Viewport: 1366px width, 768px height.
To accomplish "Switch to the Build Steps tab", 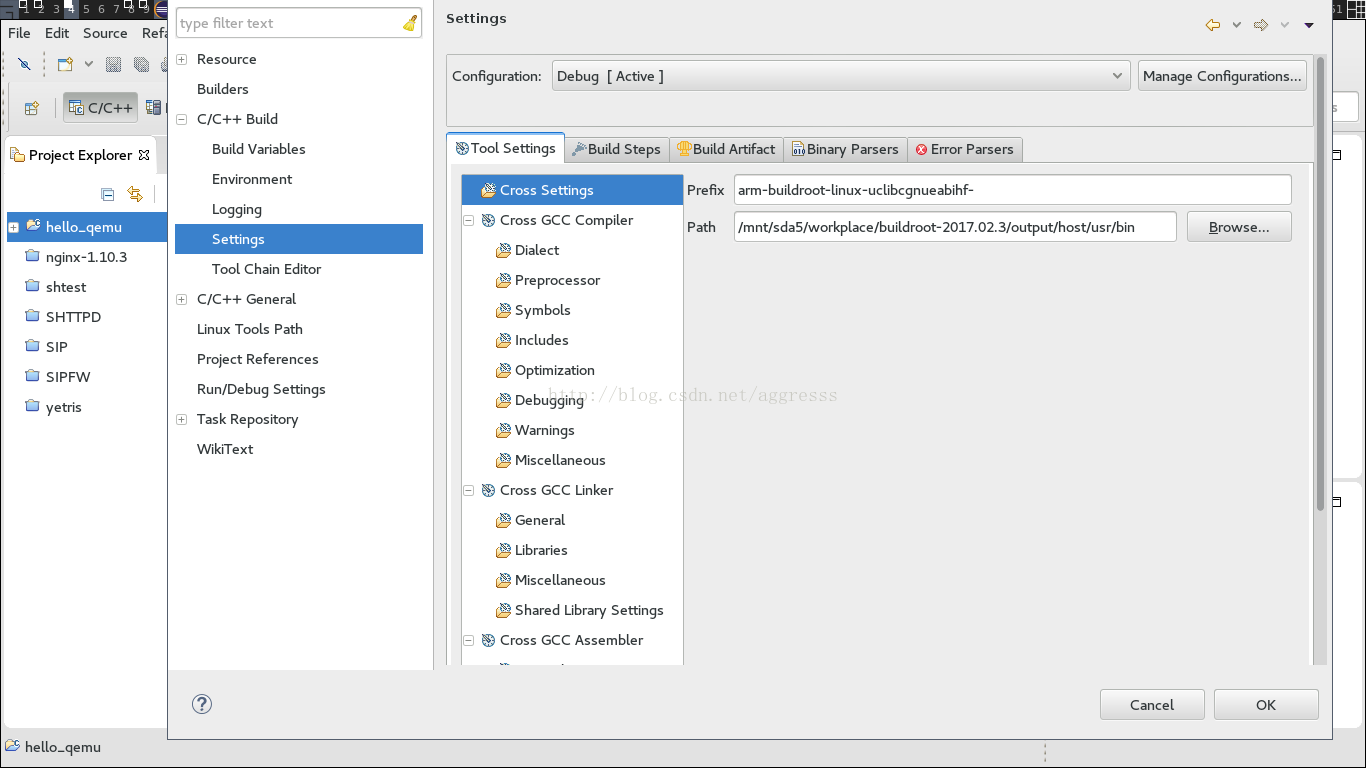I will point(616,149).
